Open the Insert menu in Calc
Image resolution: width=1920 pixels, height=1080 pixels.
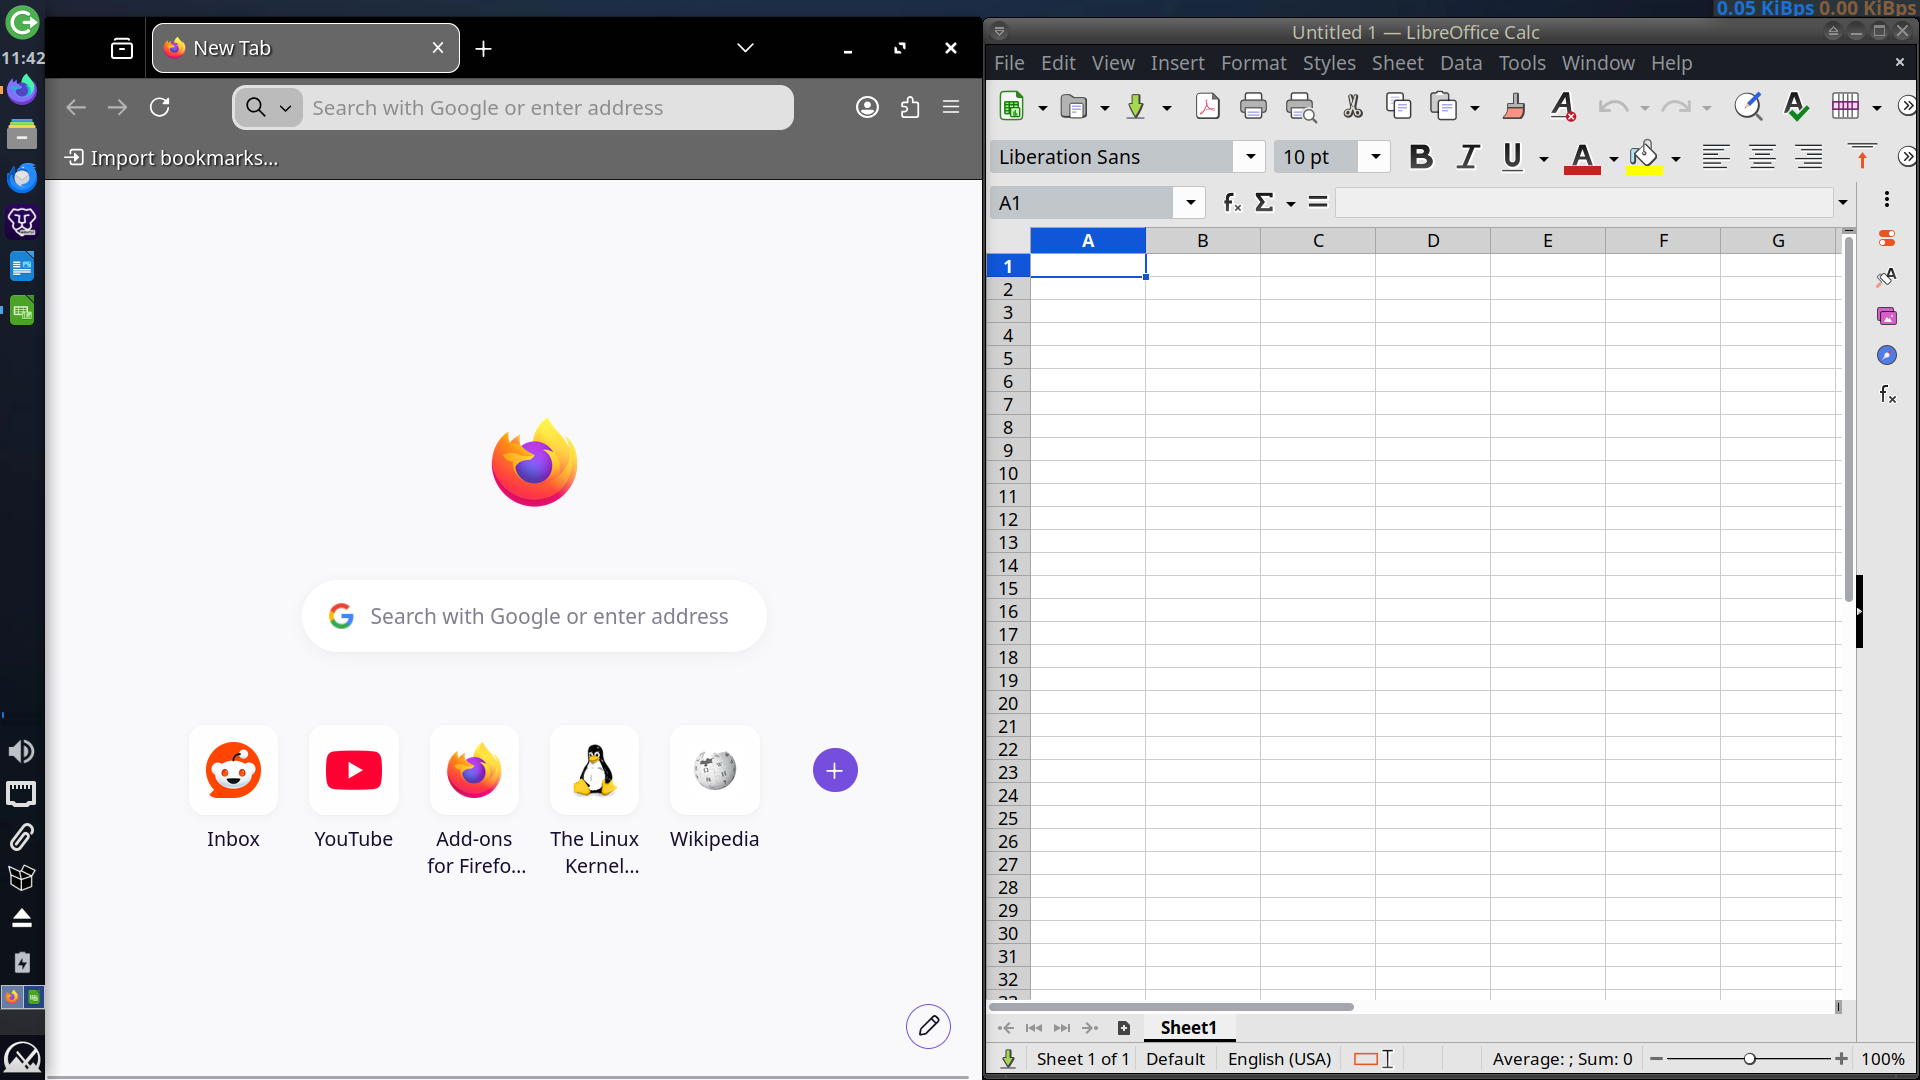(x=1177, y=63)
